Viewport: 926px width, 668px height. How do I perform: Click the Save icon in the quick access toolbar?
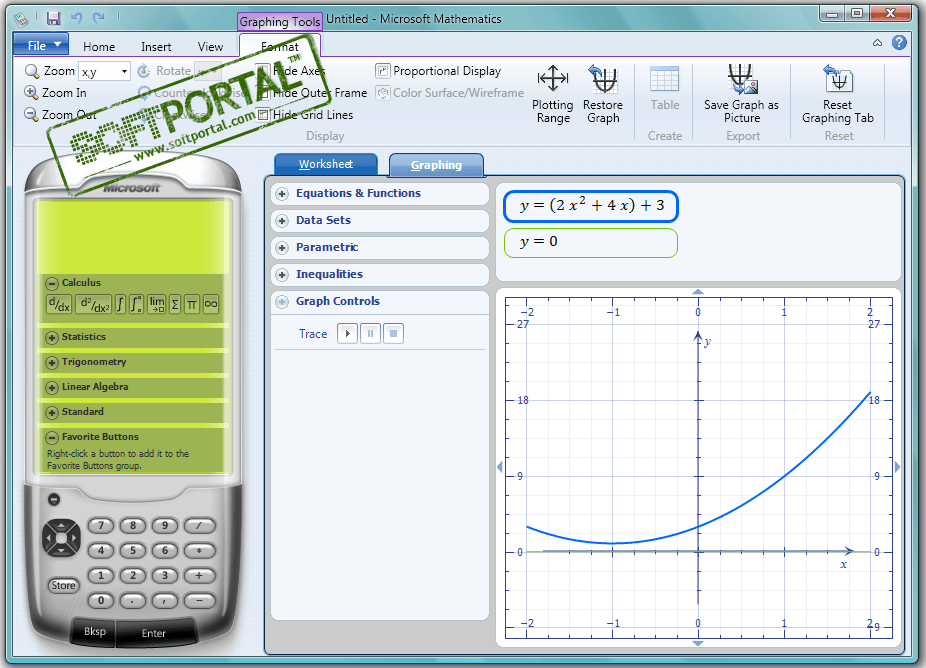(53, 18)
